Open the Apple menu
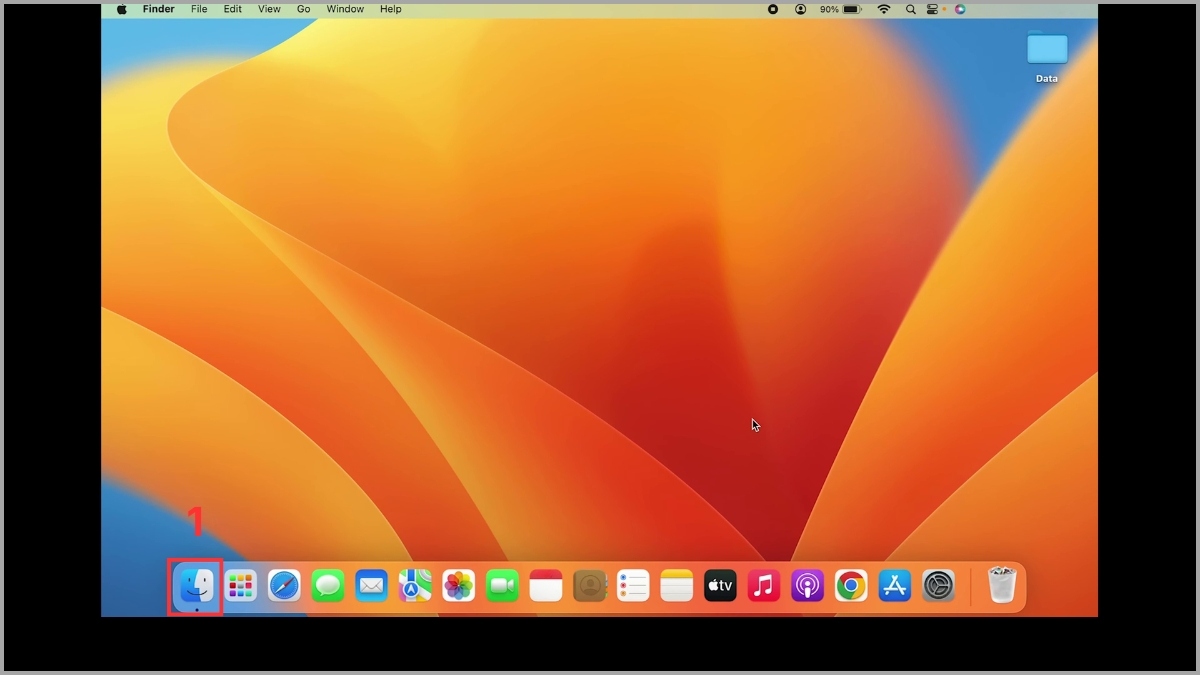 121,9
